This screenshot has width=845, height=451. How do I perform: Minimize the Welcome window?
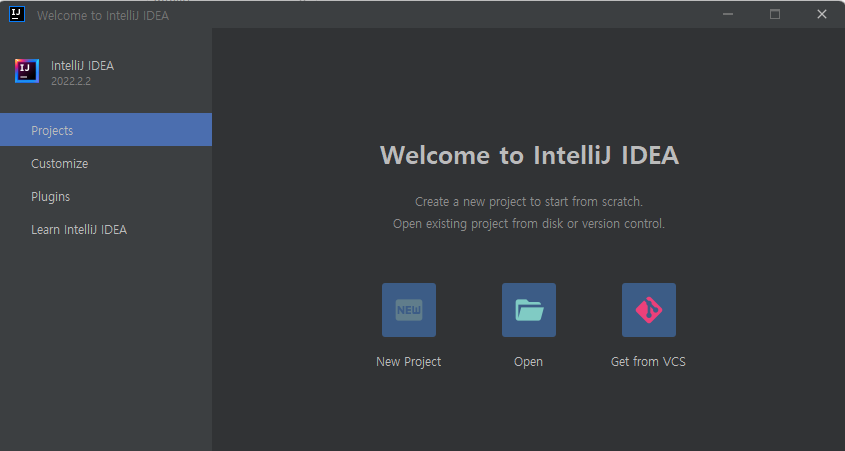tap(728, 15)
